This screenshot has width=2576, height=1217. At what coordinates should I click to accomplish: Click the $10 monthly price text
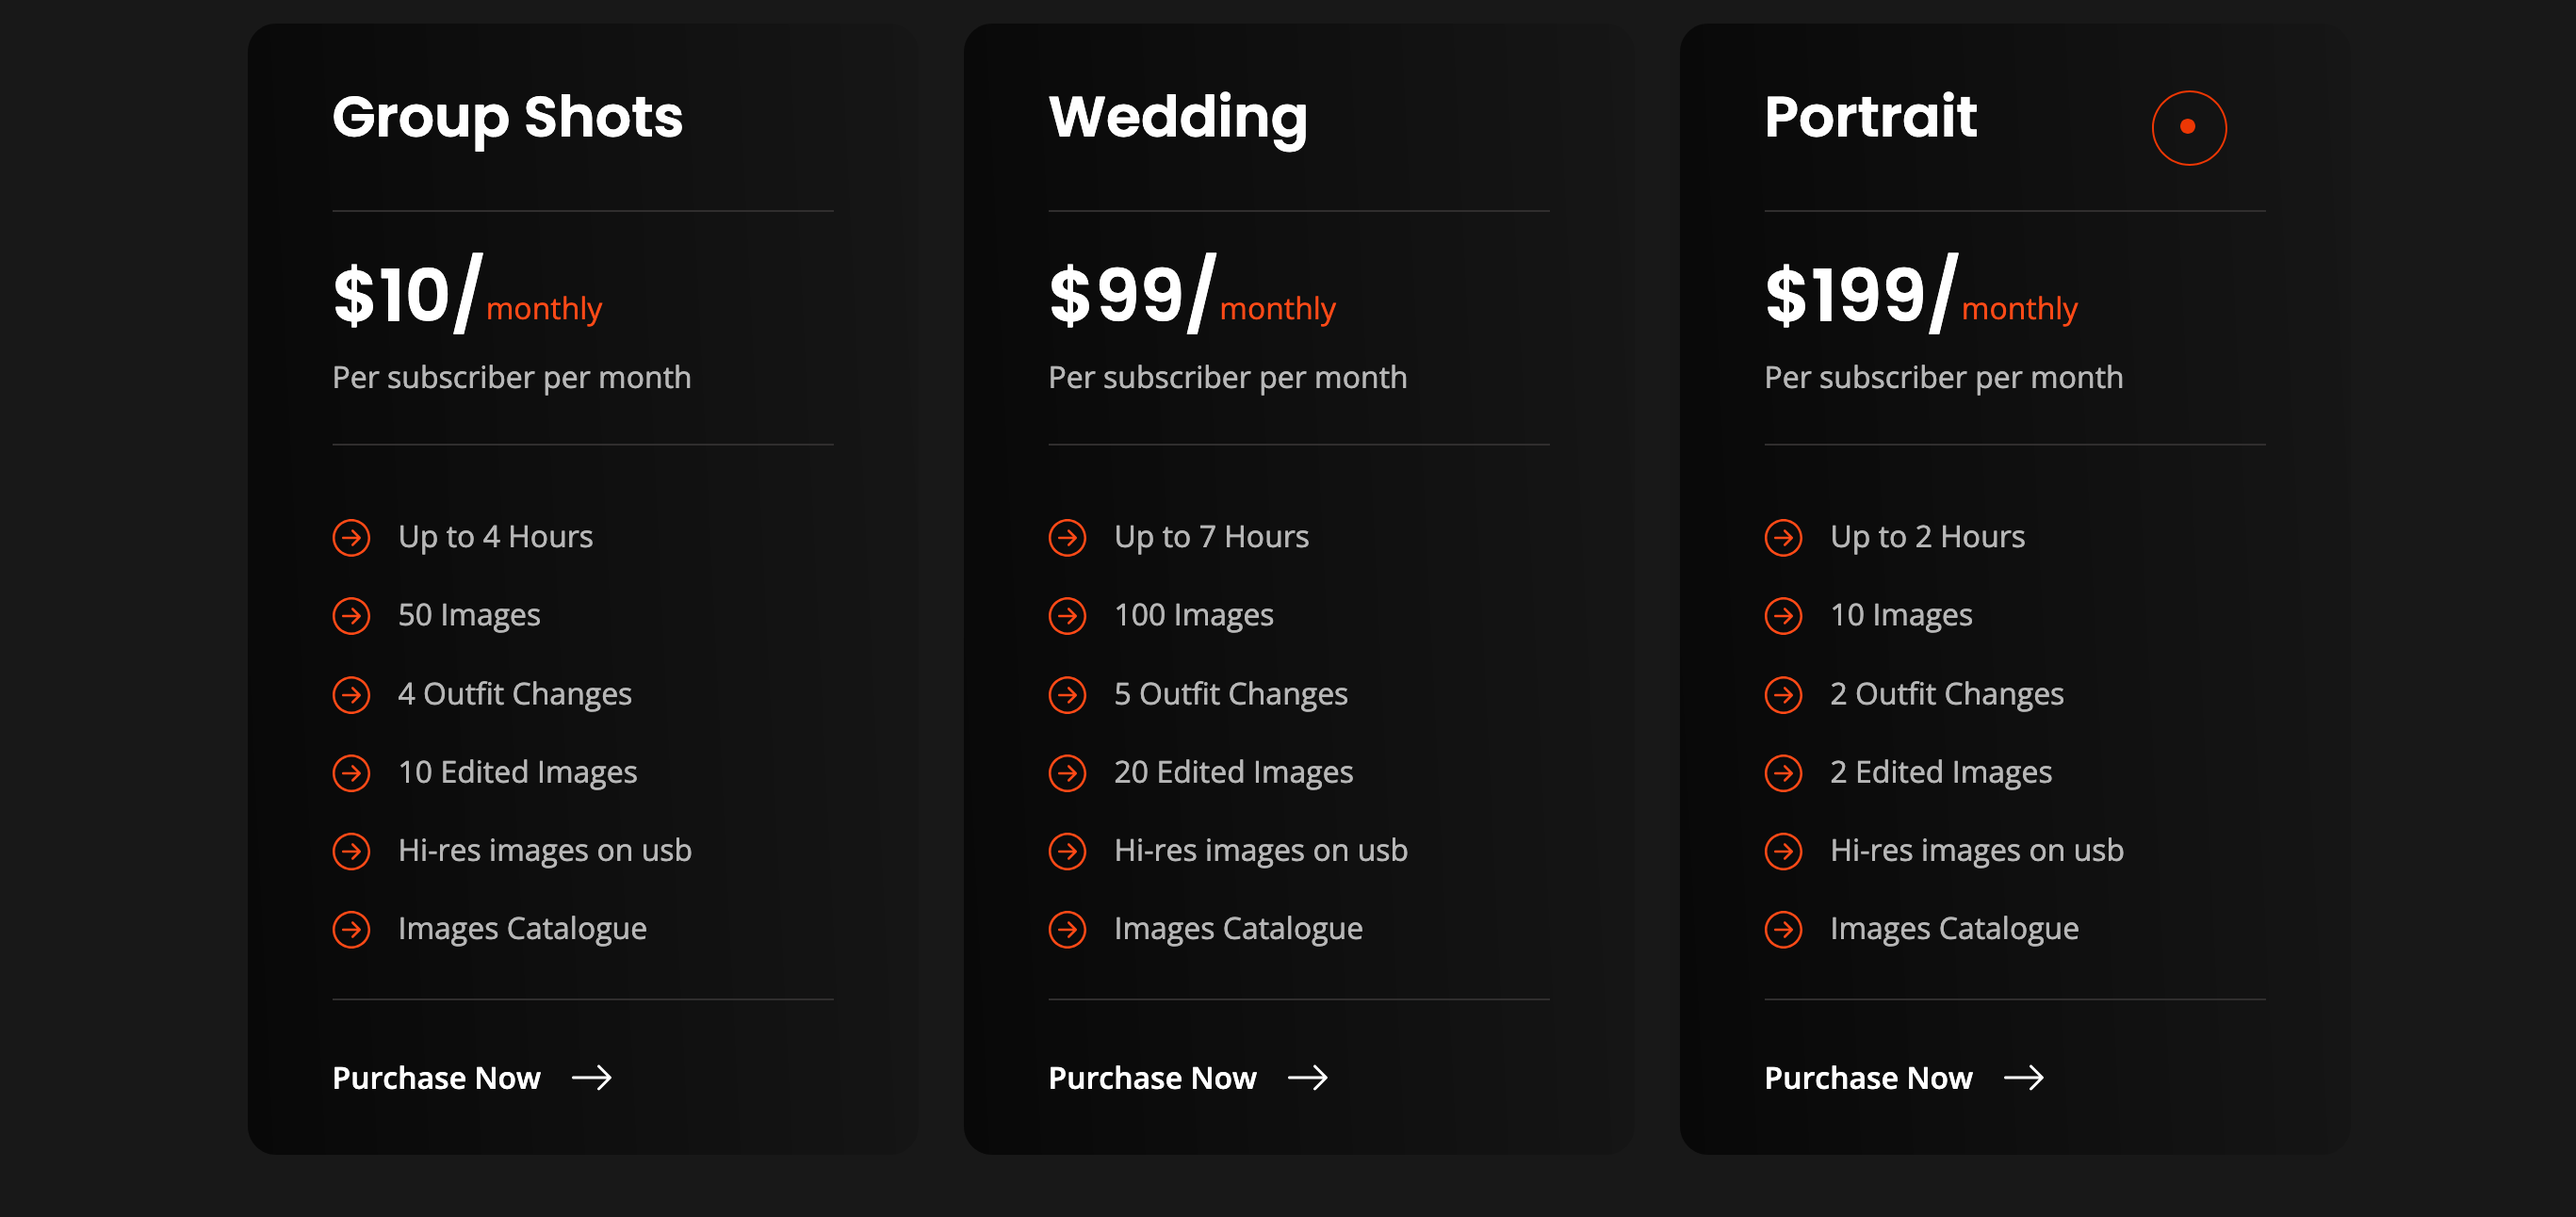(467, 297)
